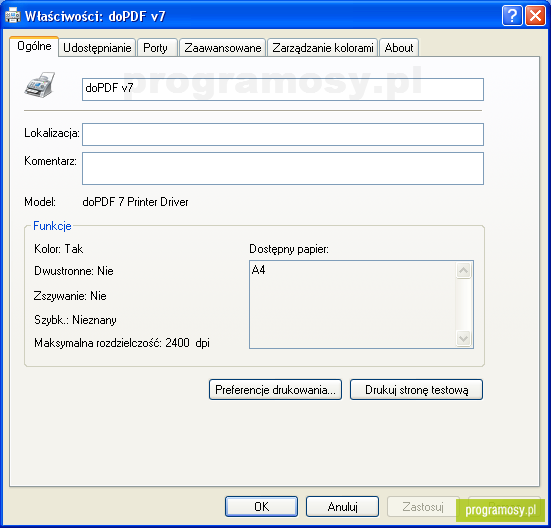Click the paper list scroll down arrow
Image resolution: width=551 pixels, height=528 pixels.
[464, 339]
